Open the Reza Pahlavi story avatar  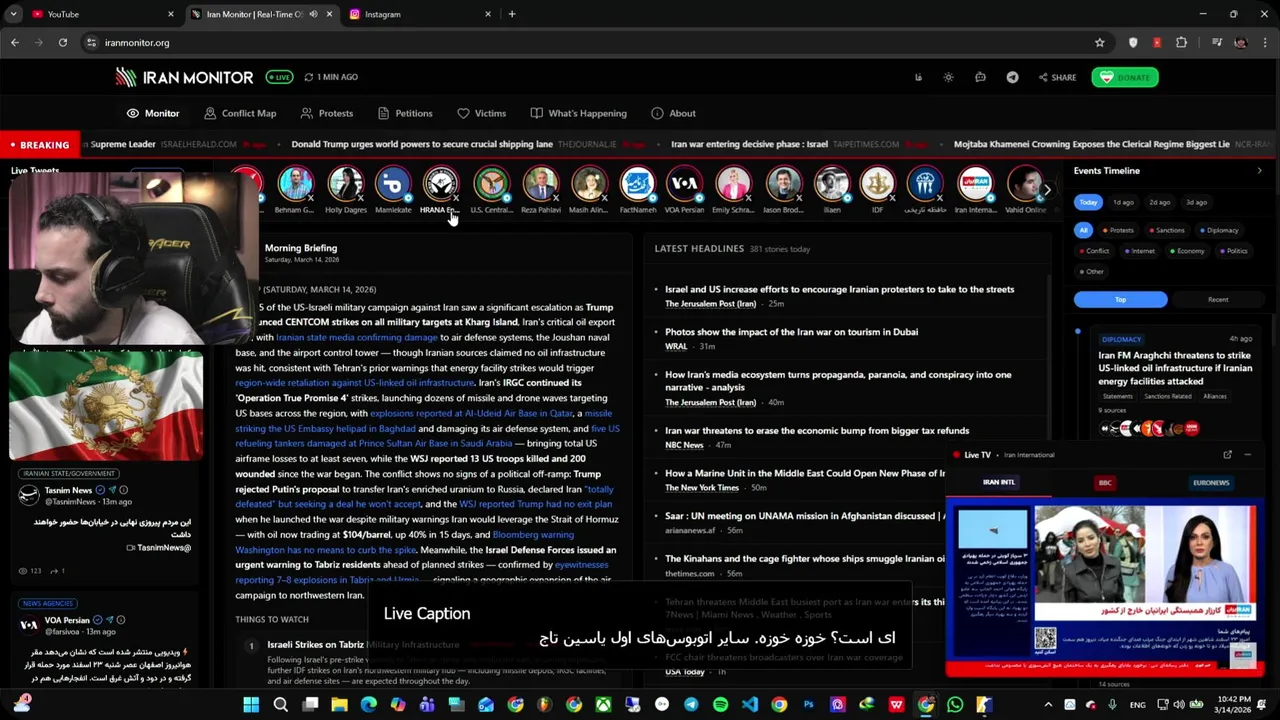coord(540,185)
